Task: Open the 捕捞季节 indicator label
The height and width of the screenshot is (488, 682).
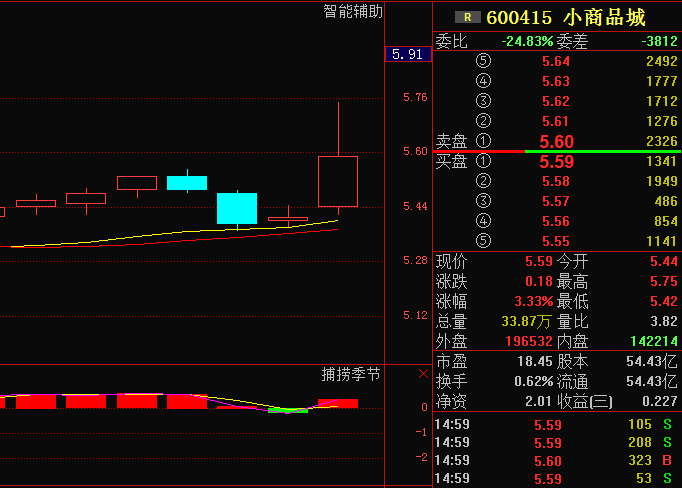Action: (x=351, y=374)
